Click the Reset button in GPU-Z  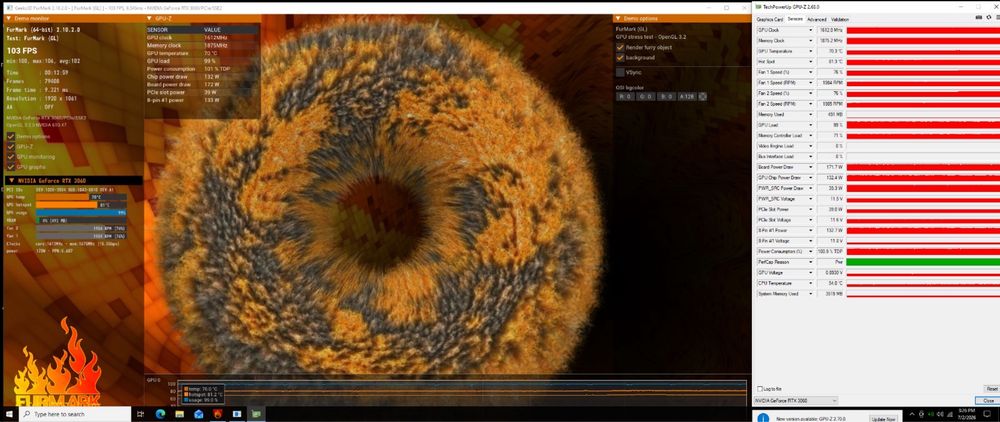click(992, 388)
